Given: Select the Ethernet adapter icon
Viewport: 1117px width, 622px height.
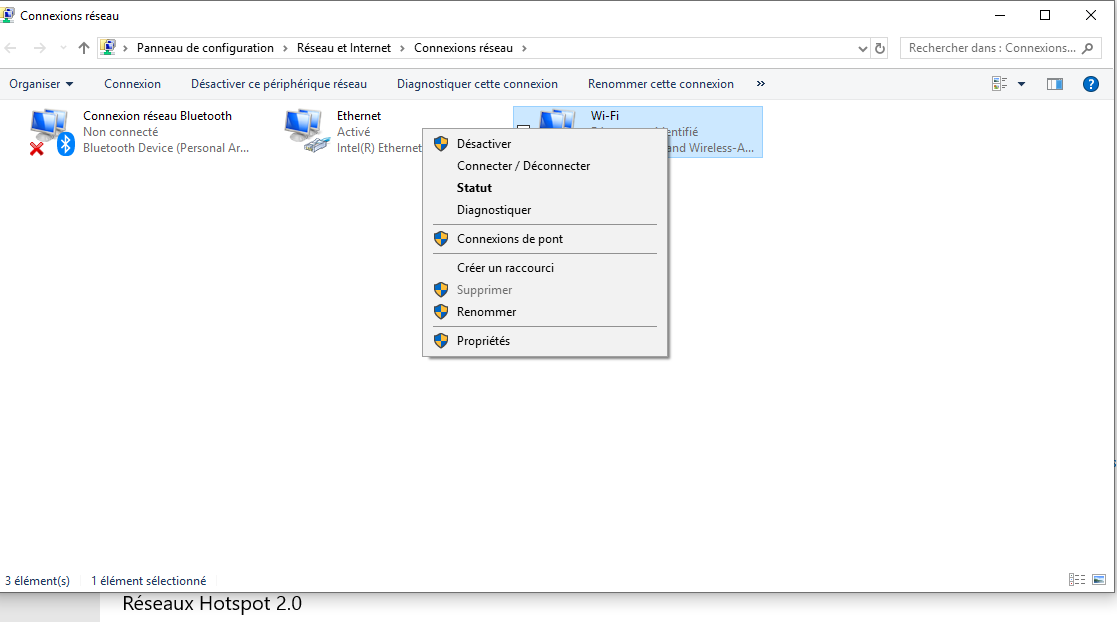Looking at the screenshot, I should click(305, 131).
